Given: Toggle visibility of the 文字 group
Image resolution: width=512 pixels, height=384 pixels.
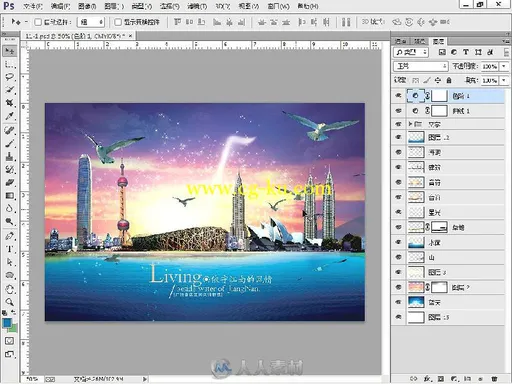Looking at the screenshot, I should coord(398,124).
